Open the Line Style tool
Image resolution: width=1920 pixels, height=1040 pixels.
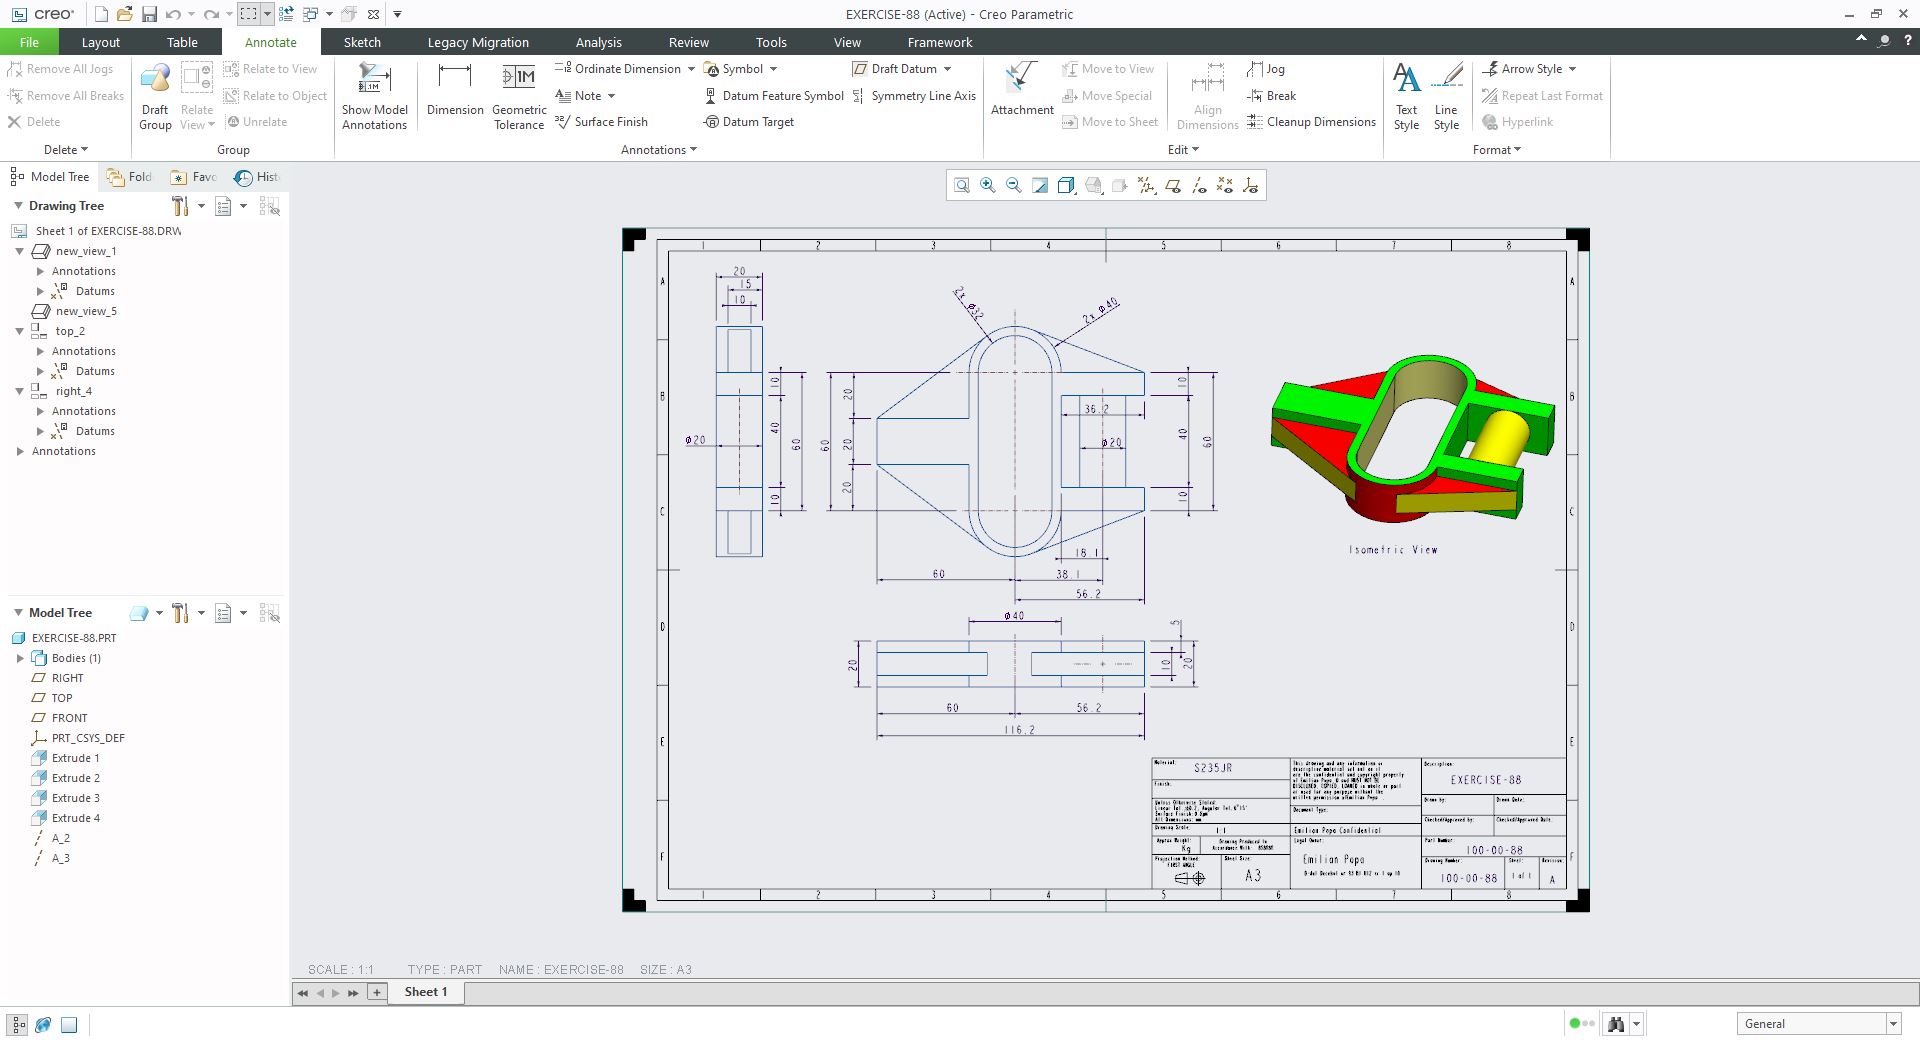click(x=1446, y=96)
